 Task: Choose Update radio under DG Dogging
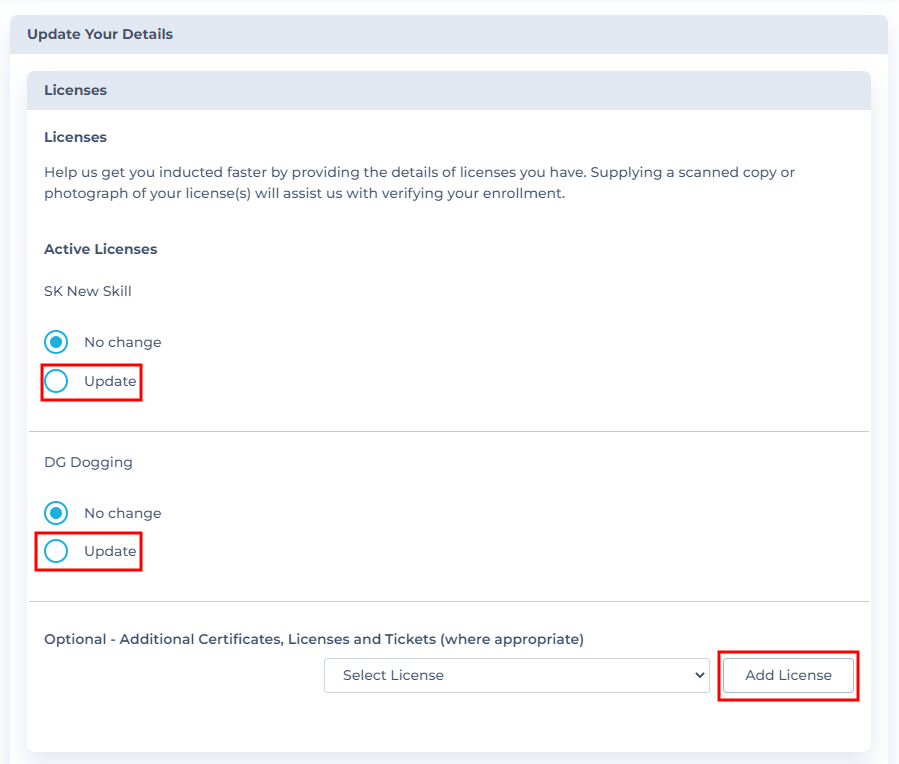(x=56, y=551)
